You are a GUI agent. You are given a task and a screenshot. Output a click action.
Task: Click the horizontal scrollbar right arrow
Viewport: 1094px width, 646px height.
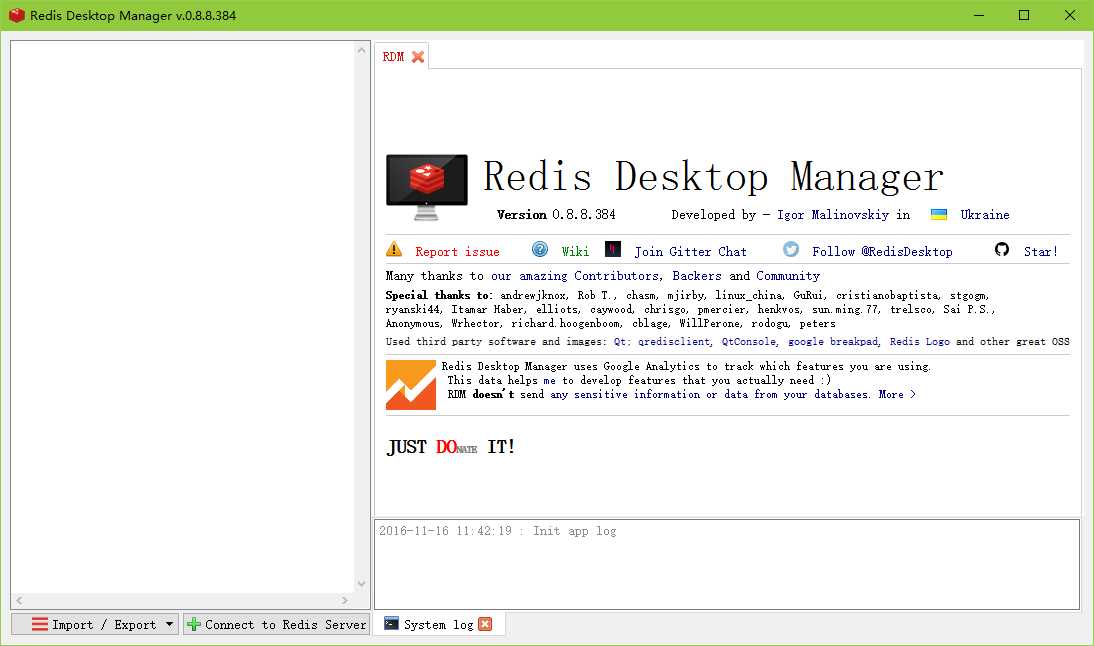[345, 600]
